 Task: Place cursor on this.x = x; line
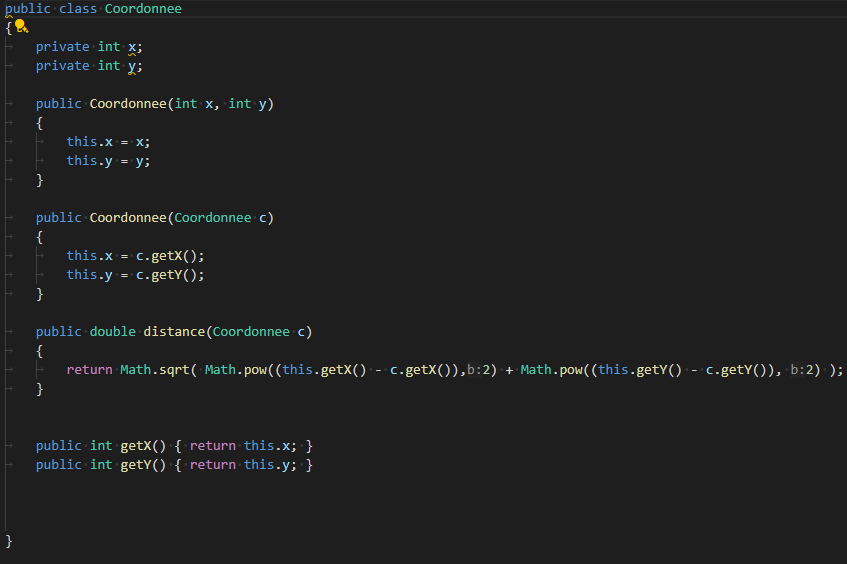[108, 141]
